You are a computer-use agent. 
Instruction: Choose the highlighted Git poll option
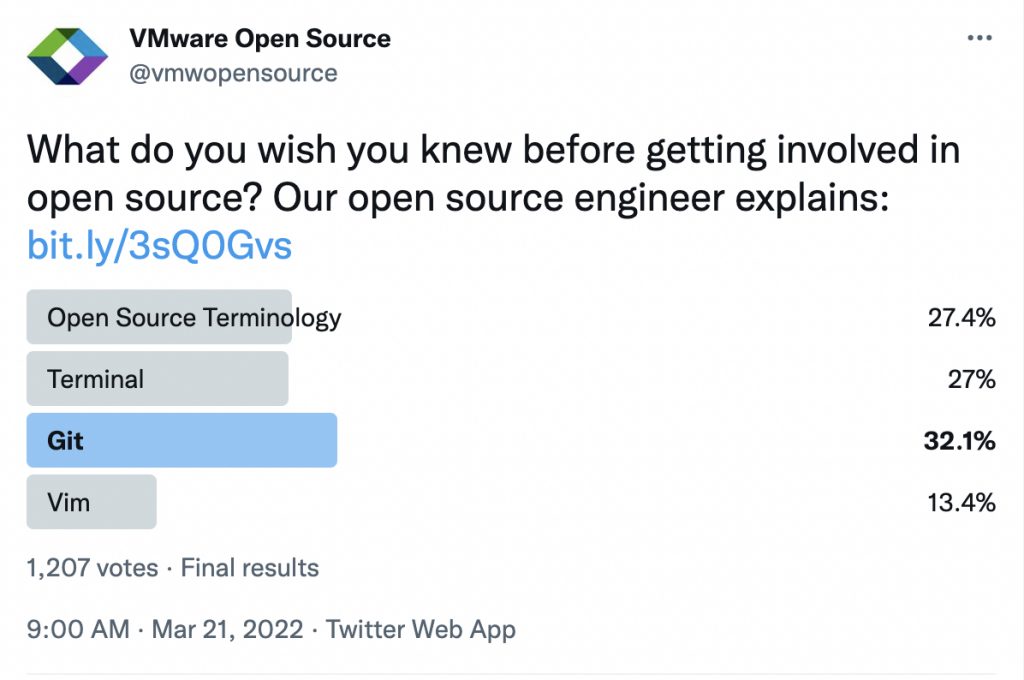[x=66, y=440]
